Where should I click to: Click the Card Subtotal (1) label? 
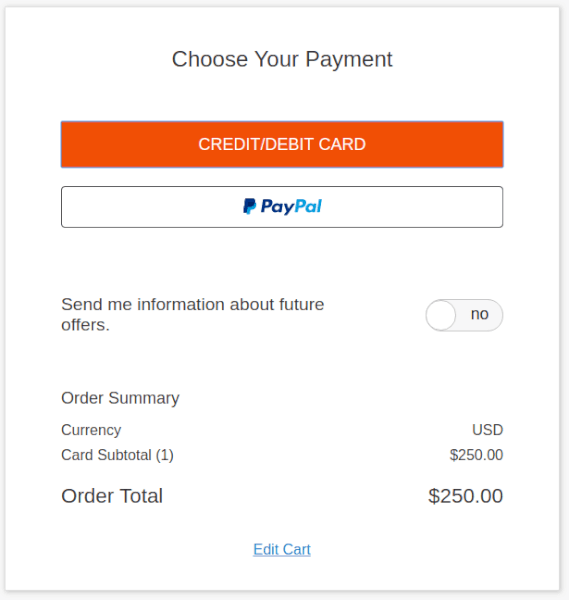tap(117, 455)
